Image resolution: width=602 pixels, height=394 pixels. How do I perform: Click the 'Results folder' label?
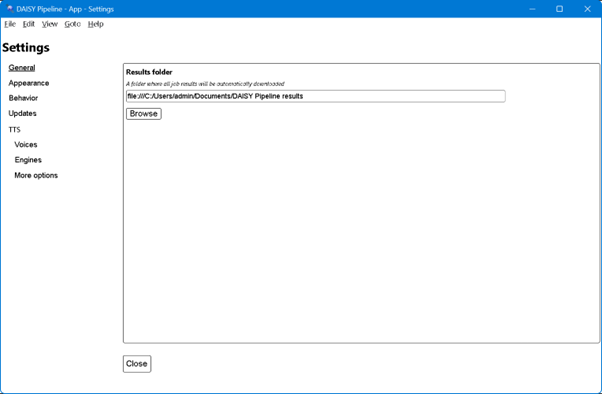(x=149, y=72)
